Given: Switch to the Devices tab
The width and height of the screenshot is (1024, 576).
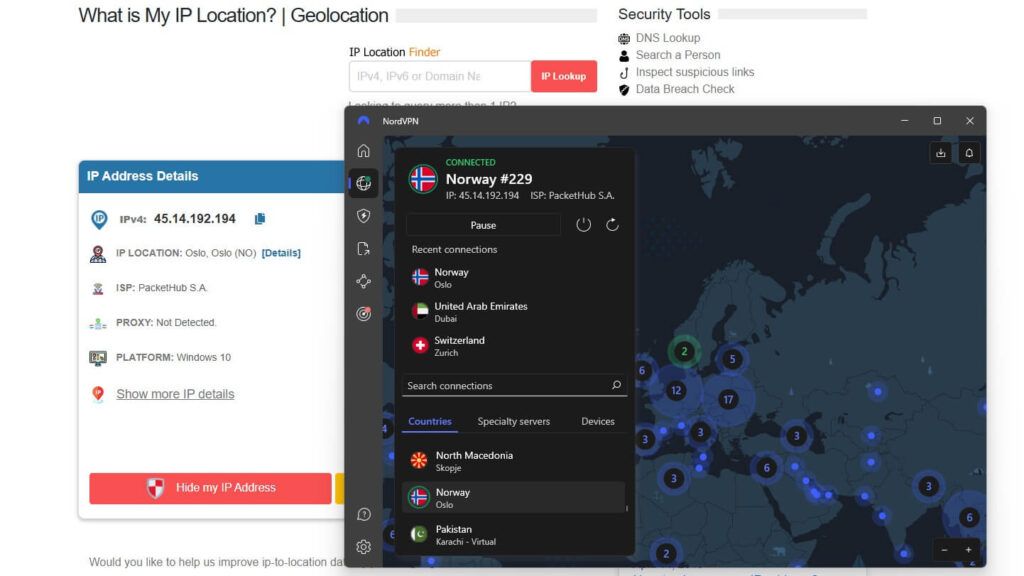Looking at the screenshot, I should [x=598, y=421].
